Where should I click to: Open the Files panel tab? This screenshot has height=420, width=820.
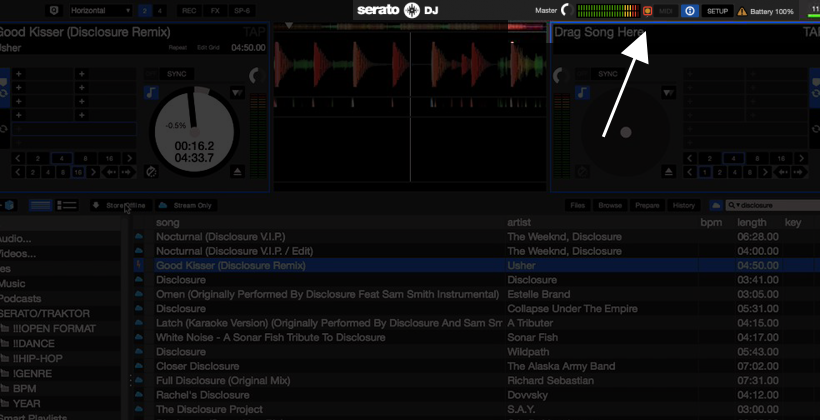[577, 206]
